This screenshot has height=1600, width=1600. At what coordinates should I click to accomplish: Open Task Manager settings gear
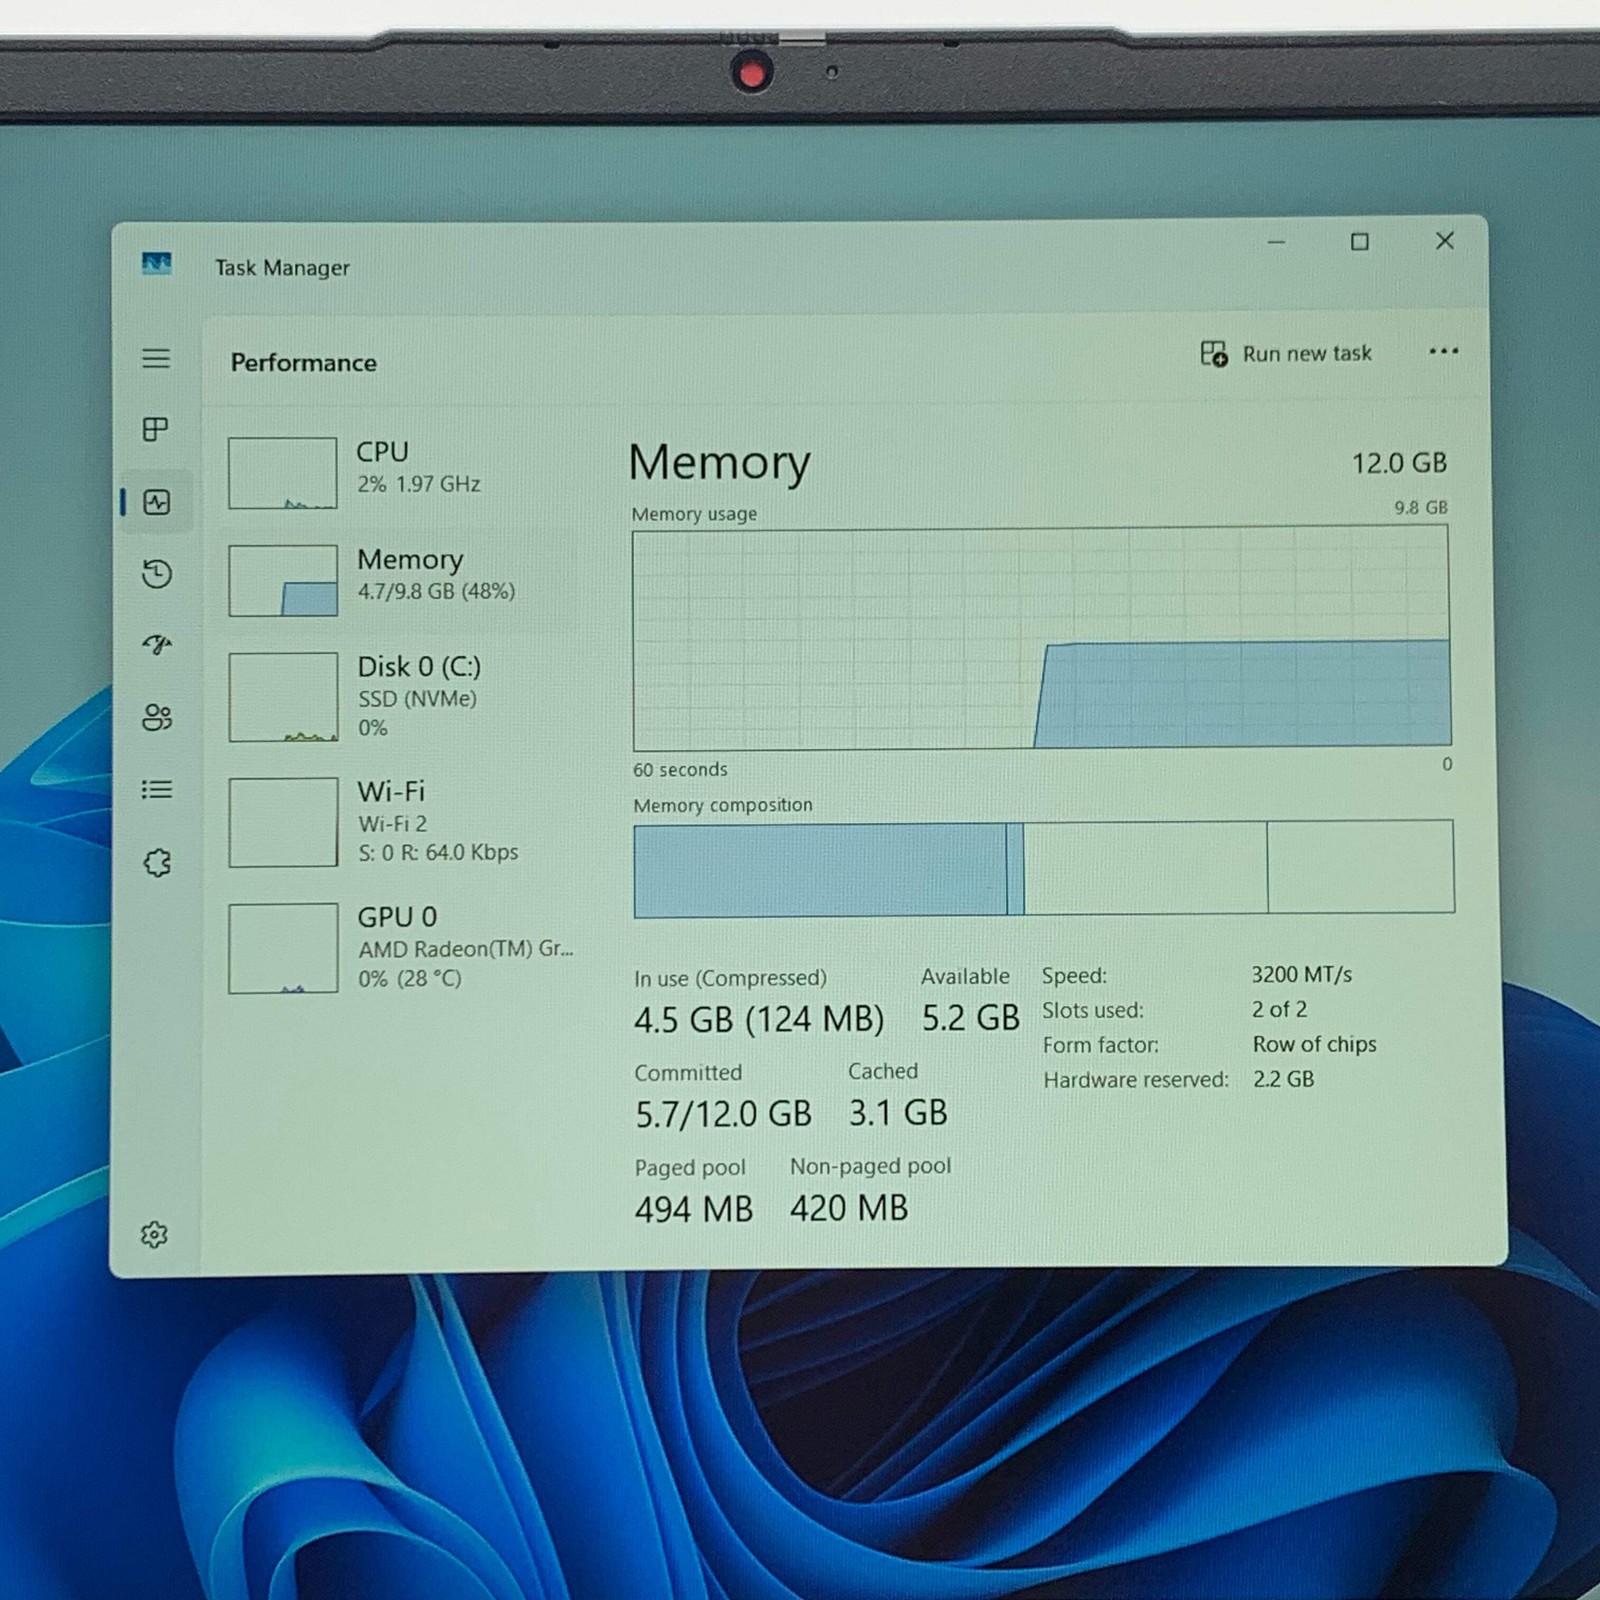[154, 1235]
